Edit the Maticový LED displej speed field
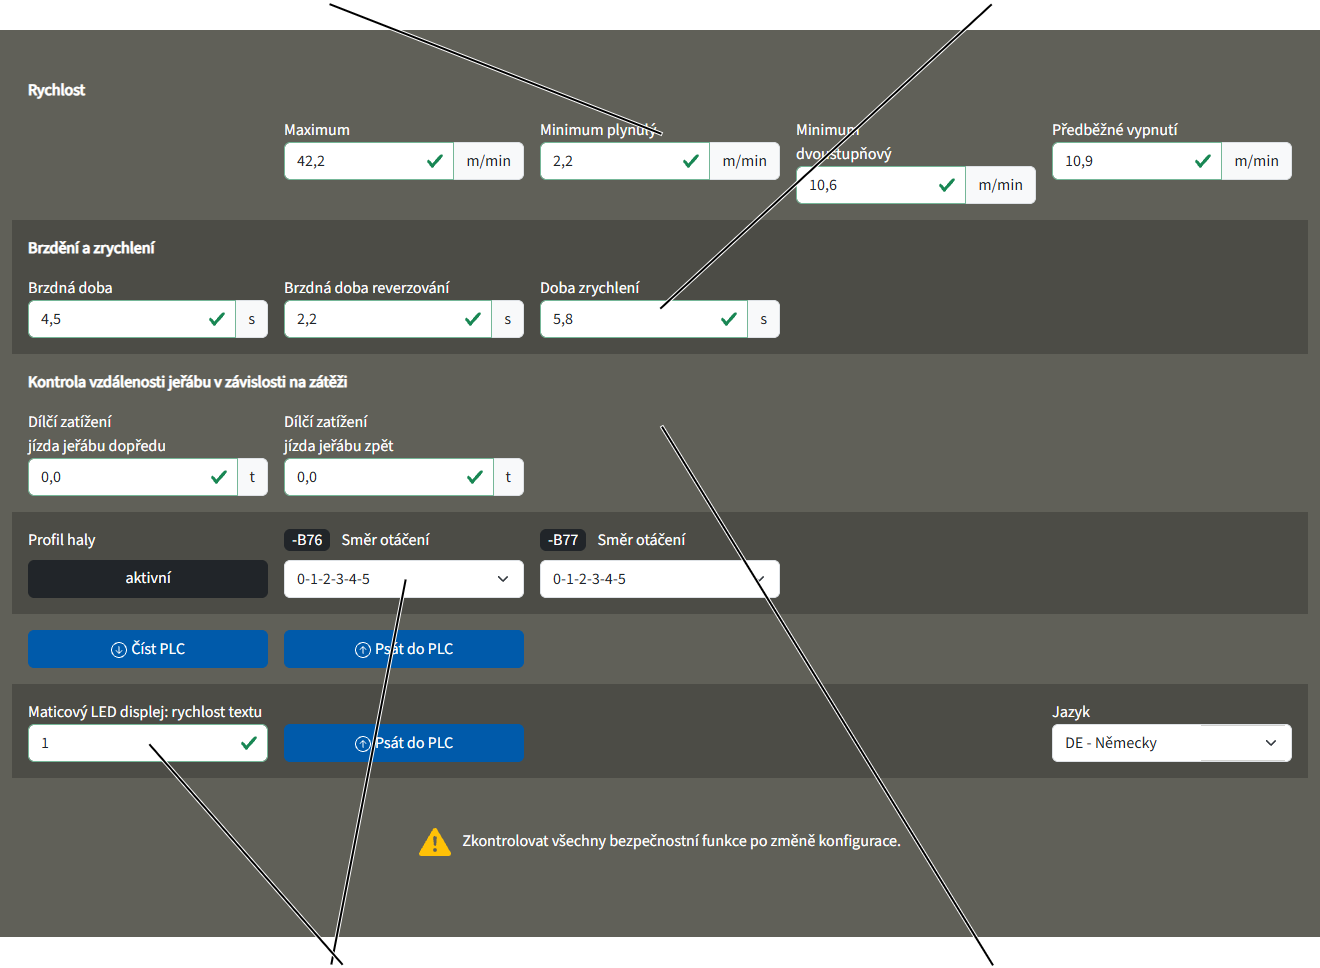The image size is (1320, 968). tap(148, 743)
